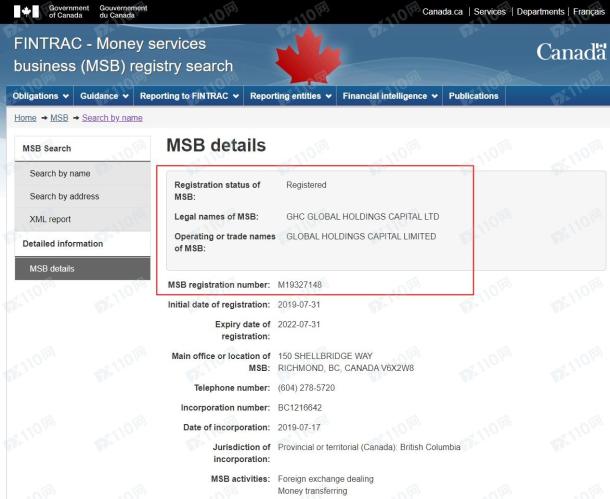Click registration number M19327148
This screenshot has width=610, height=499.
300,285
